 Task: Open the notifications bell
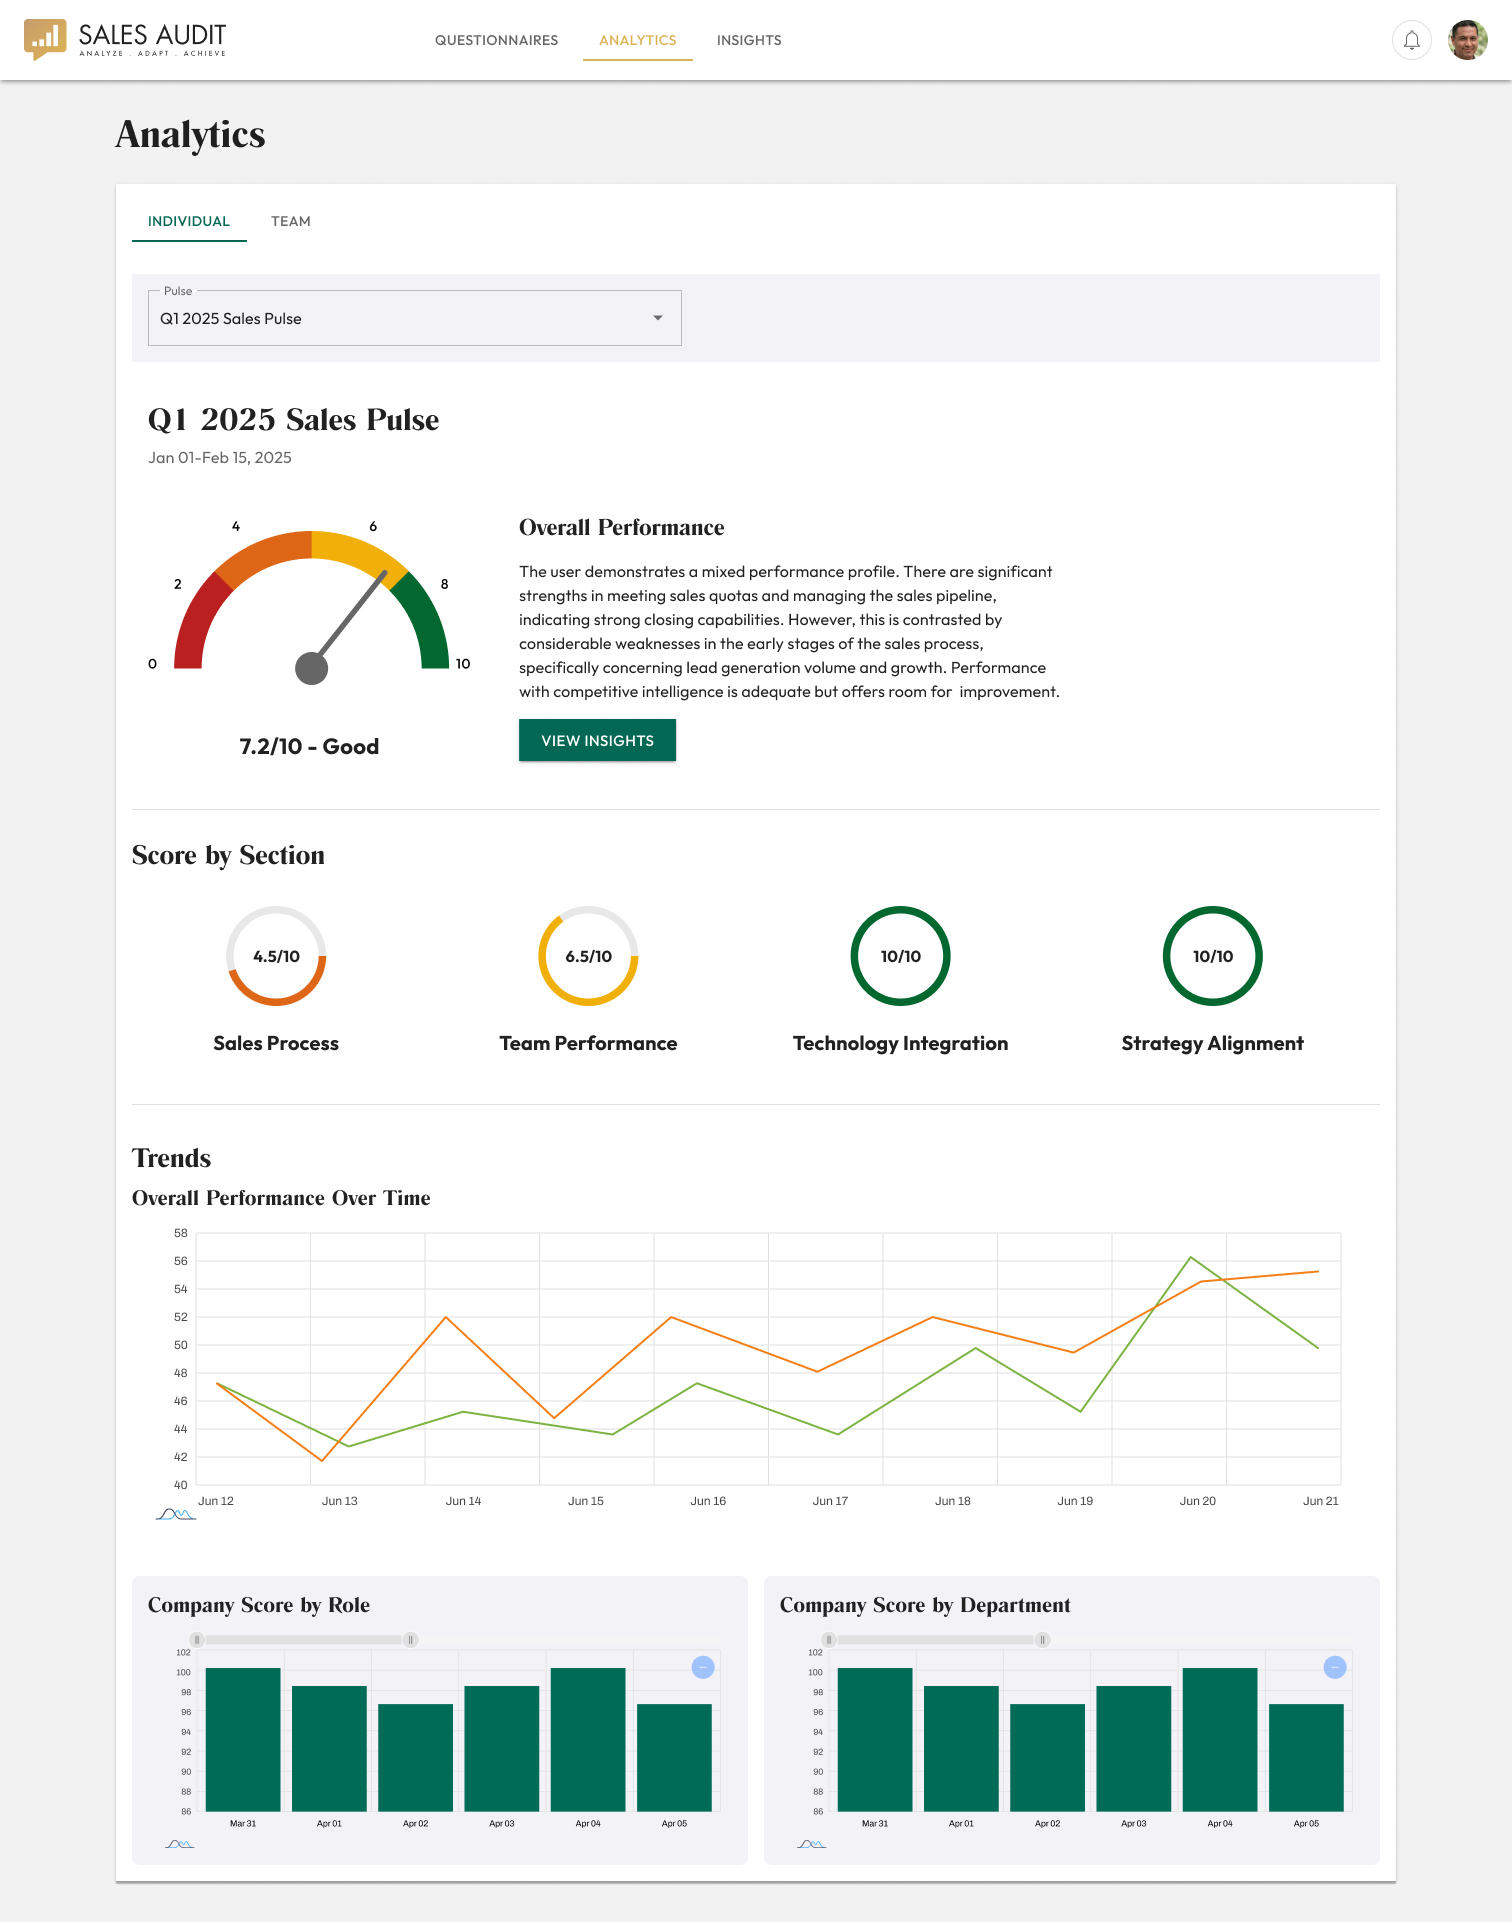point(1411,41)
